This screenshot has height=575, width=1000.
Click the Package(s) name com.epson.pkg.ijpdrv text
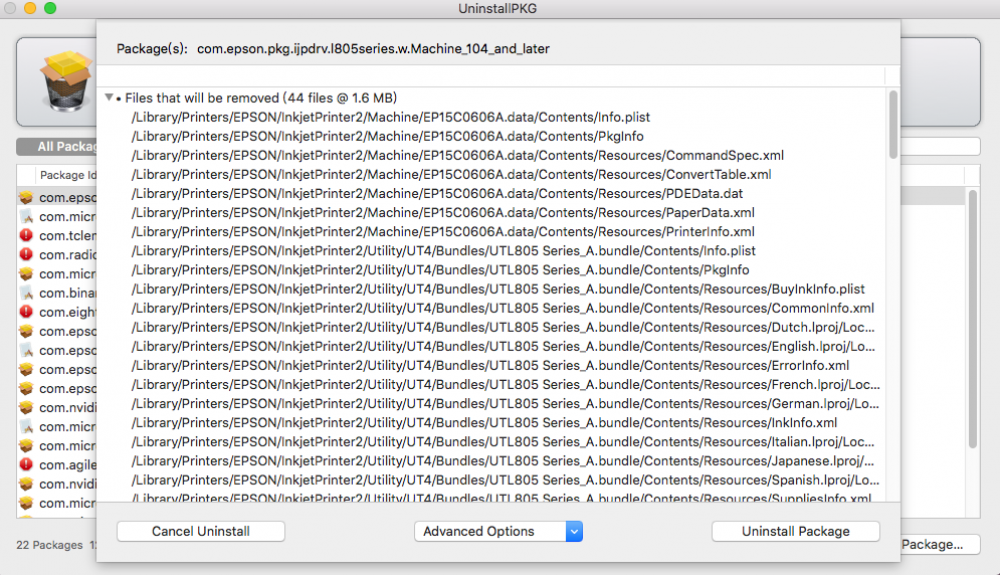click(x=373, y=48)
